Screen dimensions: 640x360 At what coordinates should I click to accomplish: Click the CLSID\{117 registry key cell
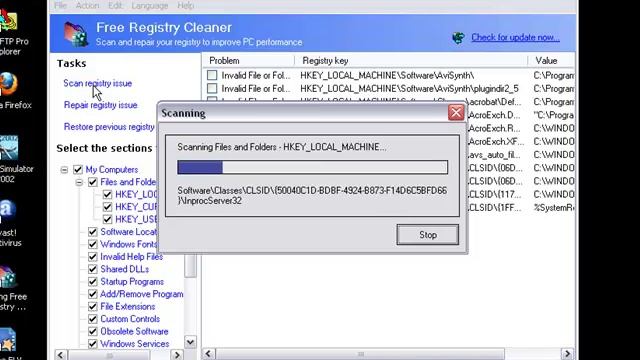click(x=495, y=194)
